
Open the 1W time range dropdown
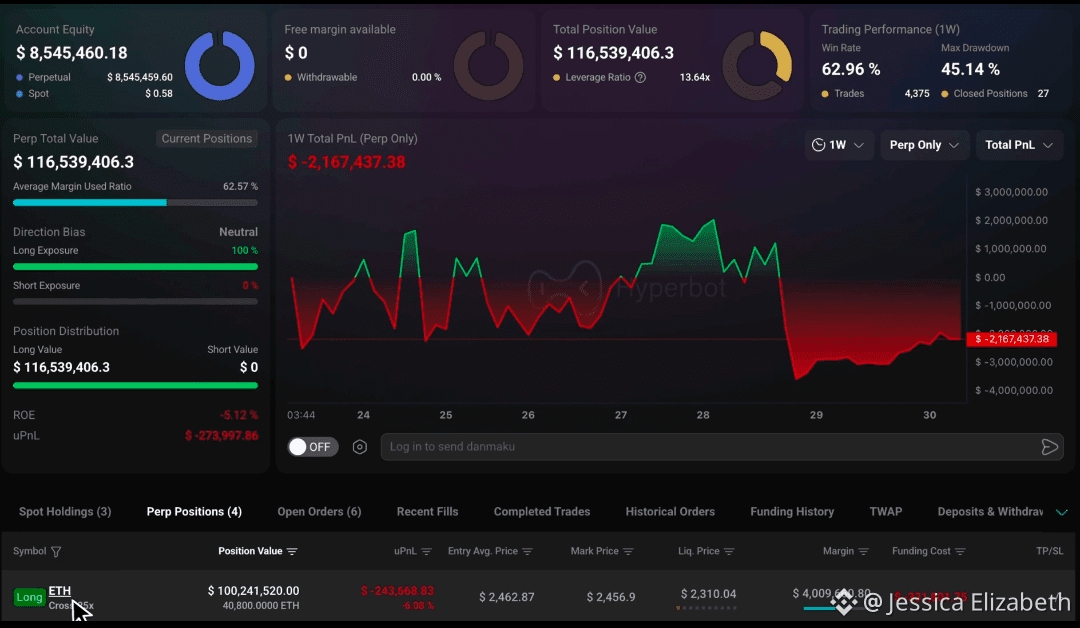coord(839,145)
